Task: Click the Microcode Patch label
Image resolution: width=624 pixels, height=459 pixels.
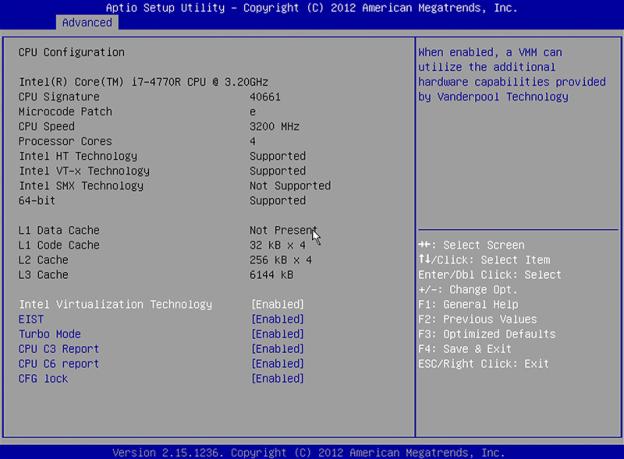Action: 65,111
